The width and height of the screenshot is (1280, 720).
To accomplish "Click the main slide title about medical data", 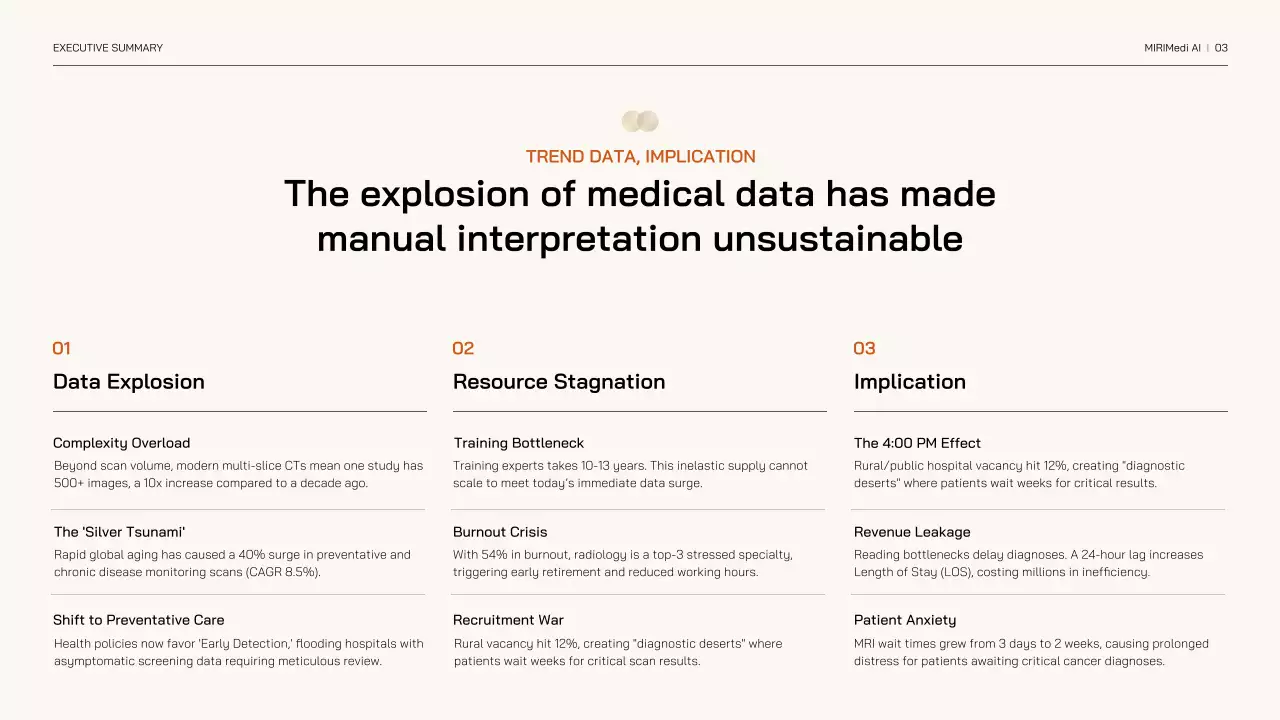I will point(640,216).
